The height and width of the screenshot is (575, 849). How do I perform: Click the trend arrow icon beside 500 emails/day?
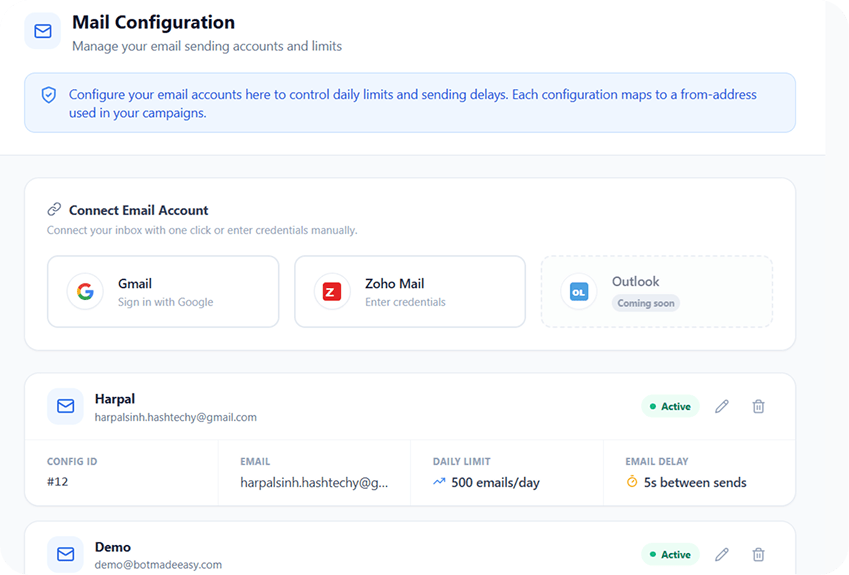click(439, 481)
